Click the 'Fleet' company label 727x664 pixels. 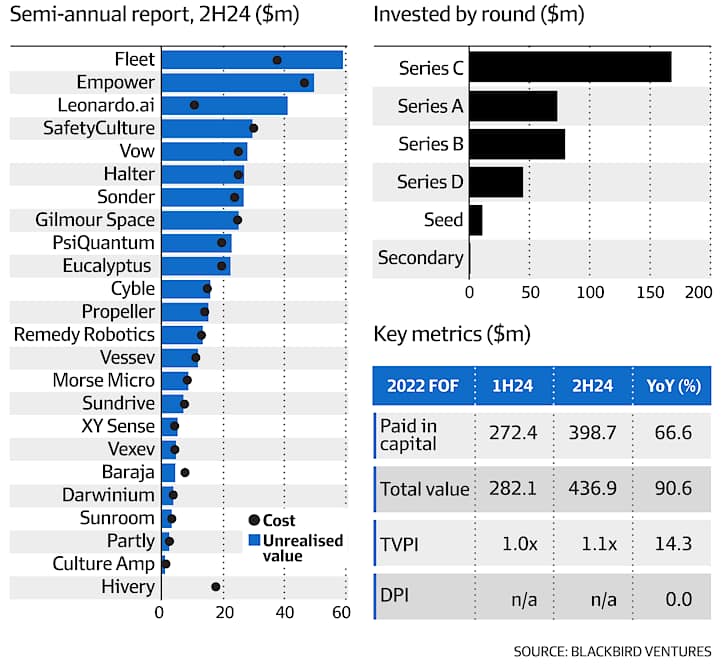134,59
